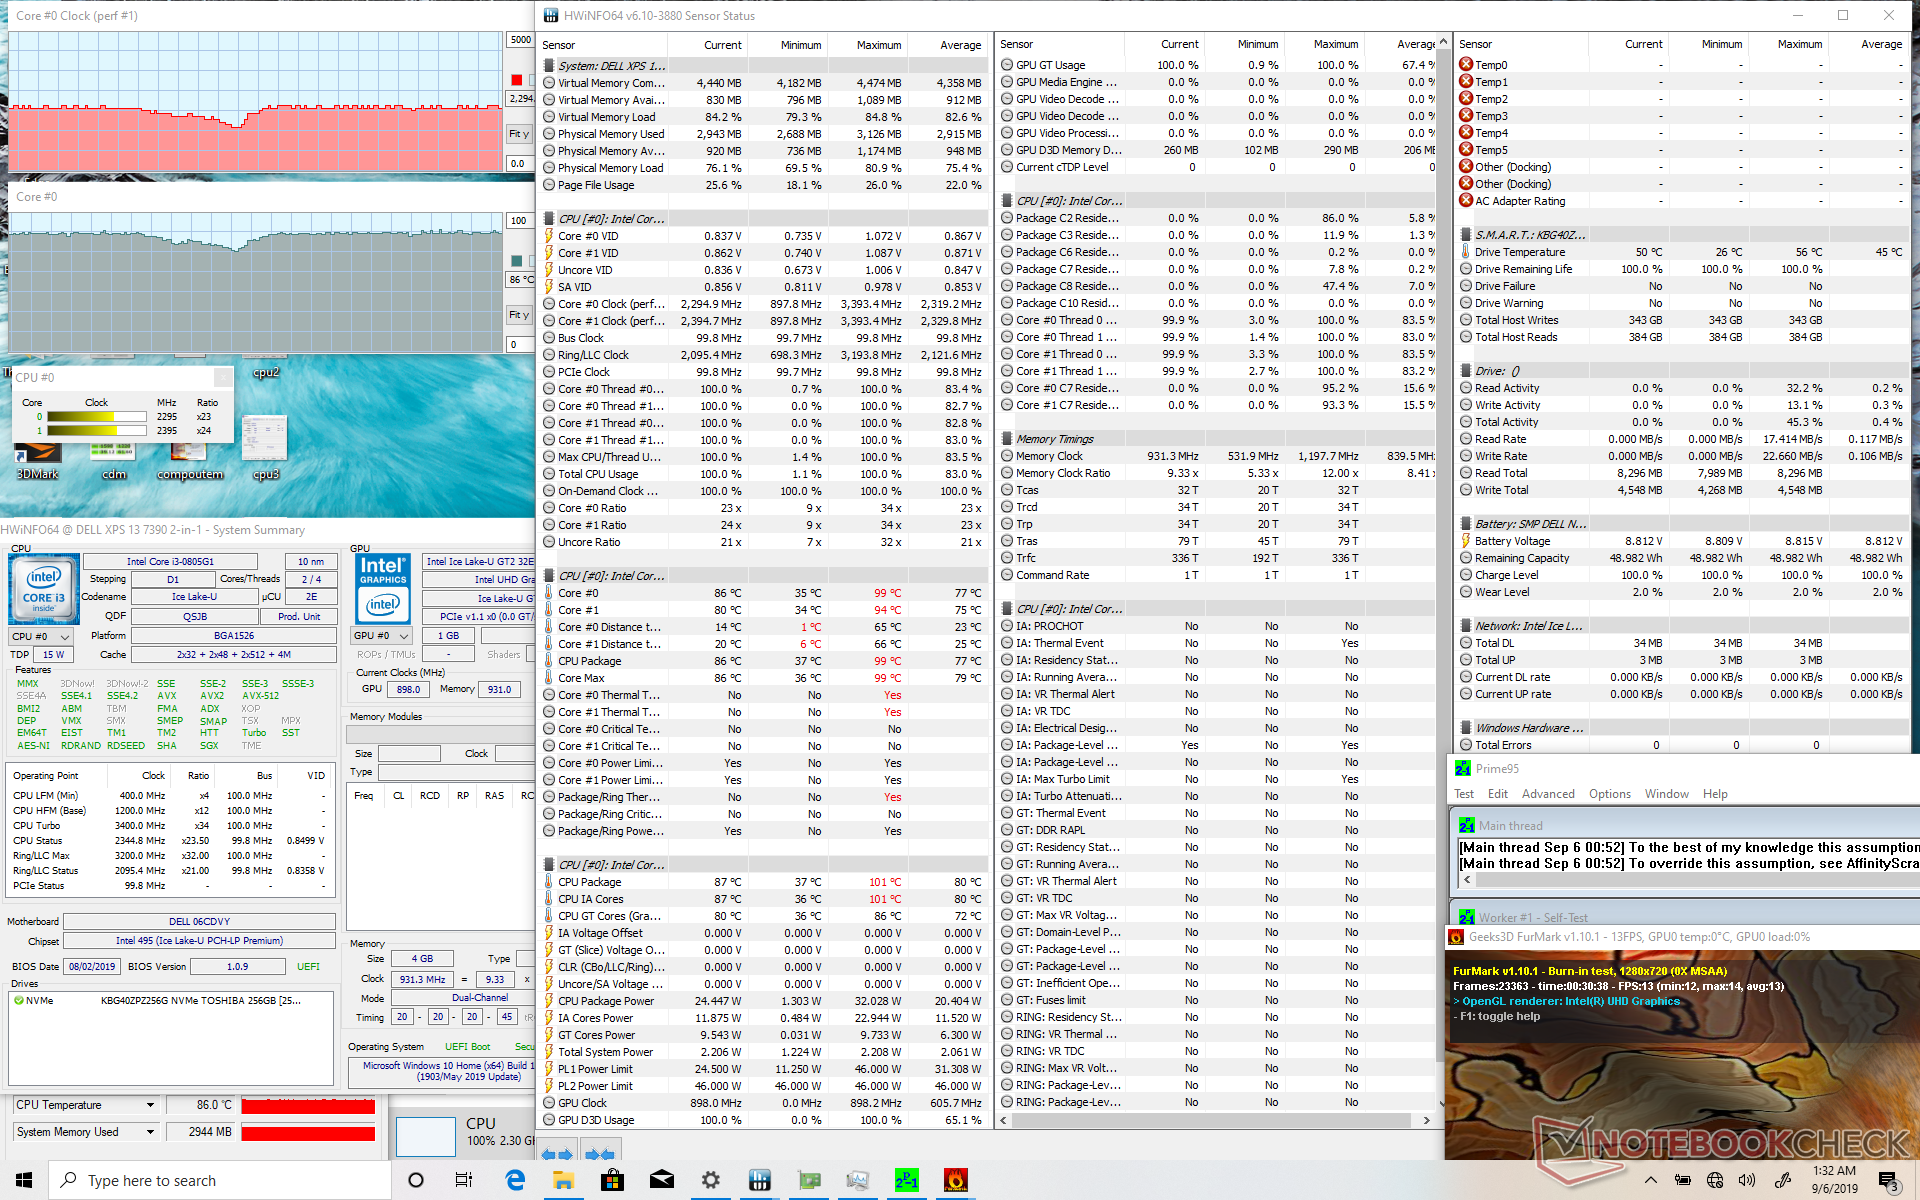
Task: Click the HWiNFO collapse columns arrows button
Action: tap(599, 1153)
